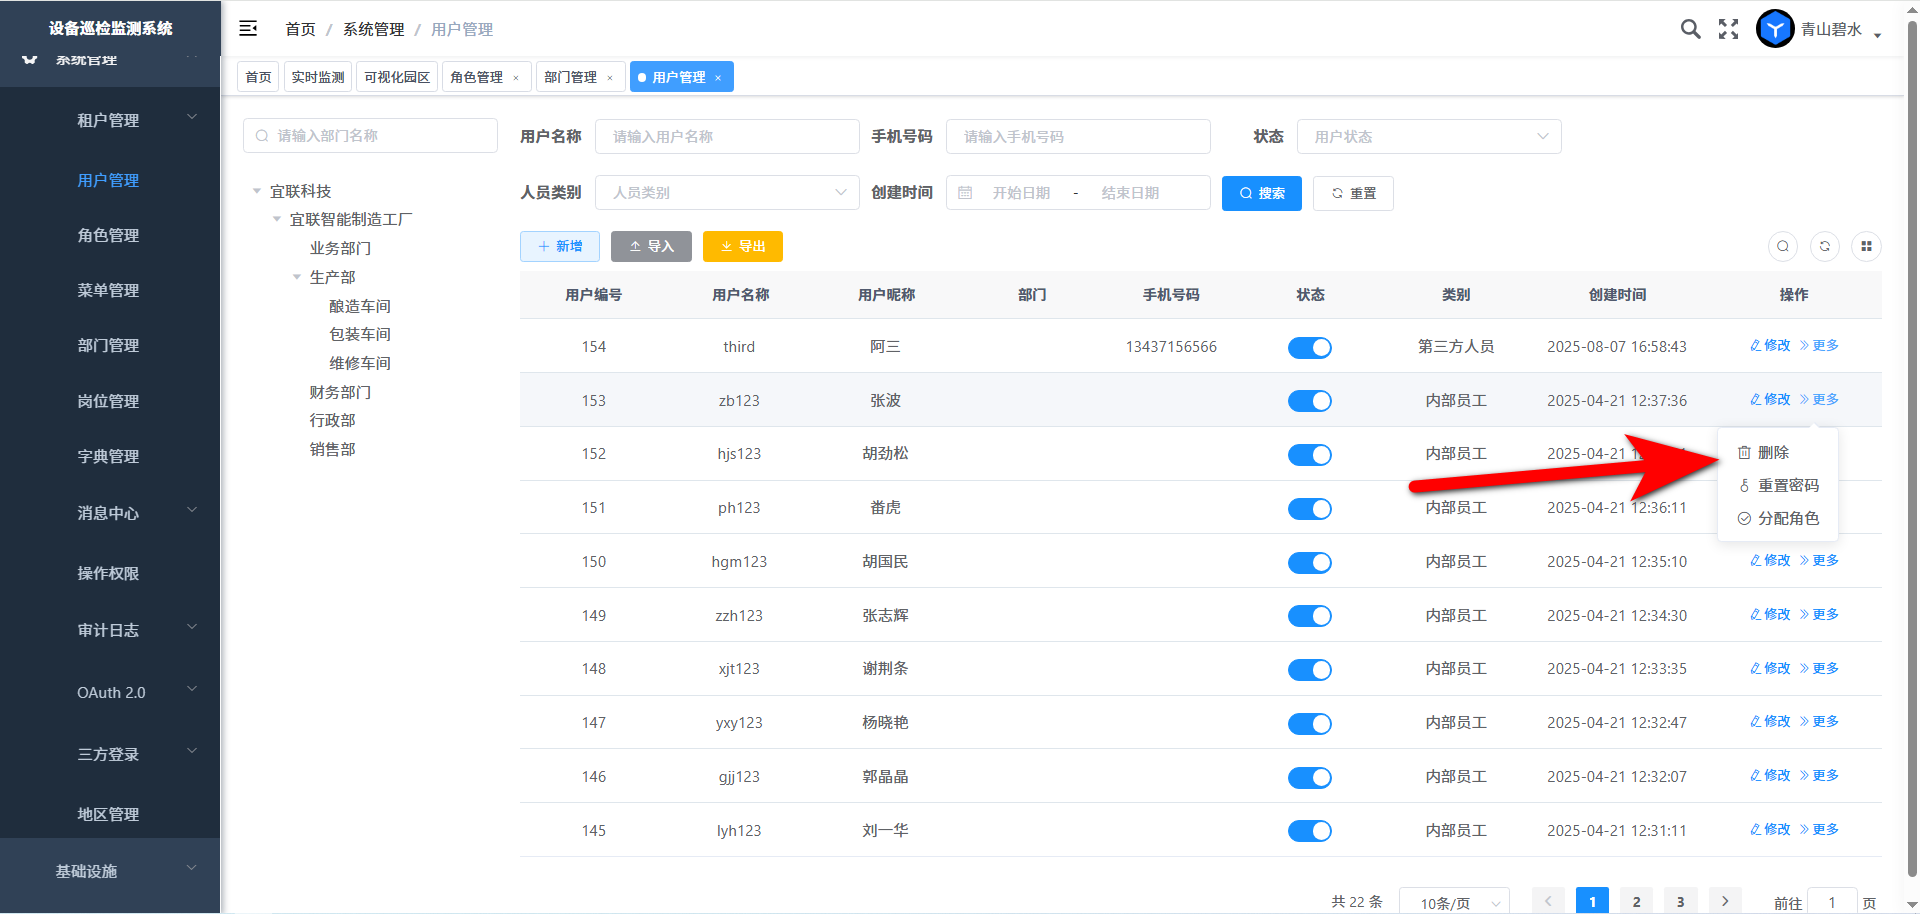Click the blue 搜索 button
This screenshot has width=1920, height=914.
coord(1261,194)
